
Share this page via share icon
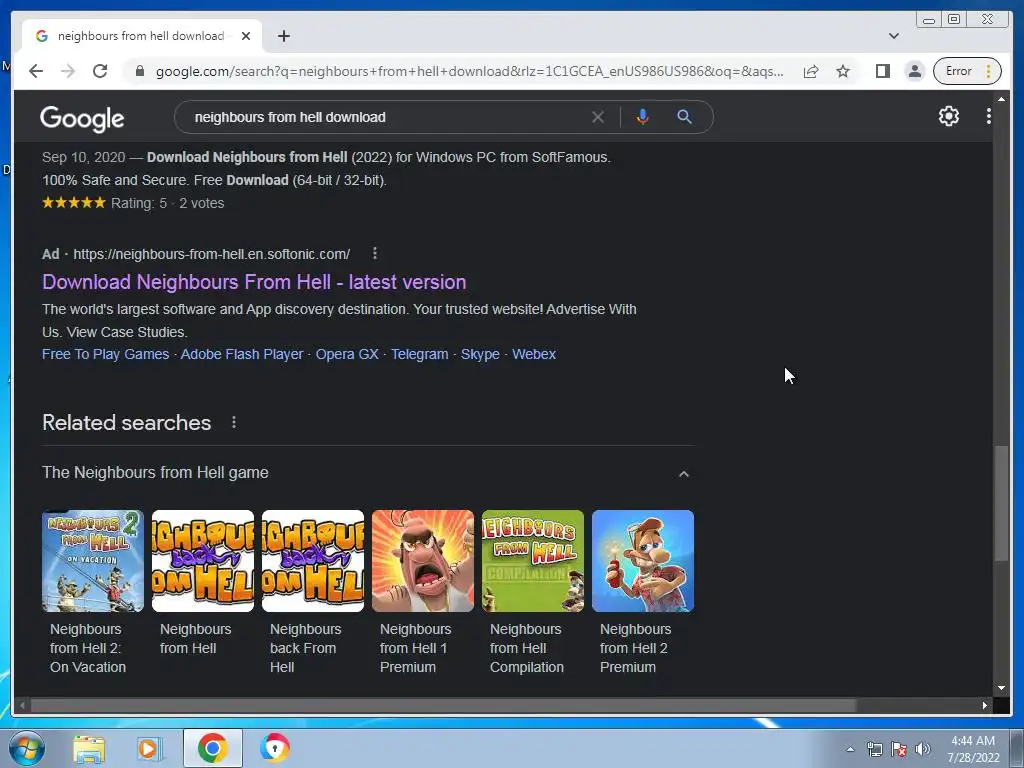pos(810,71)
